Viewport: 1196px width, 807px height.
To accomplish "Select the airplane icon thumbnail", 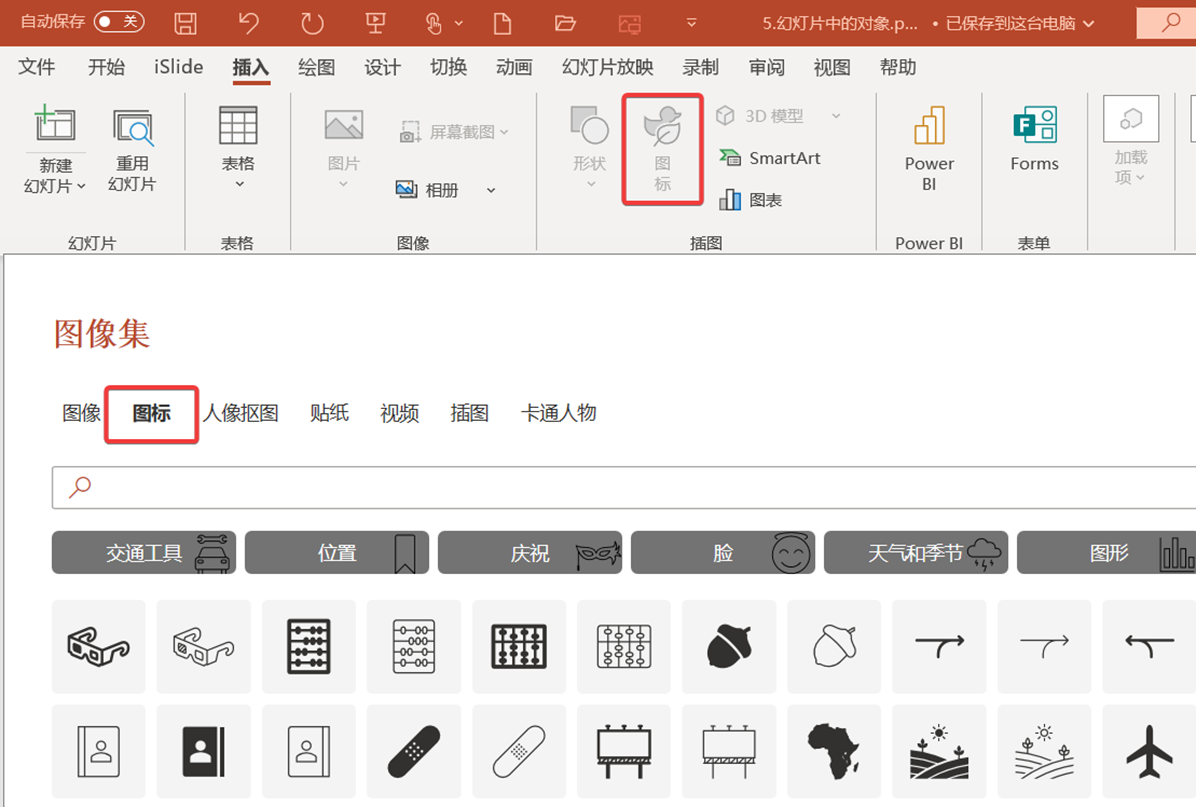I will [x=1149, y=751].
